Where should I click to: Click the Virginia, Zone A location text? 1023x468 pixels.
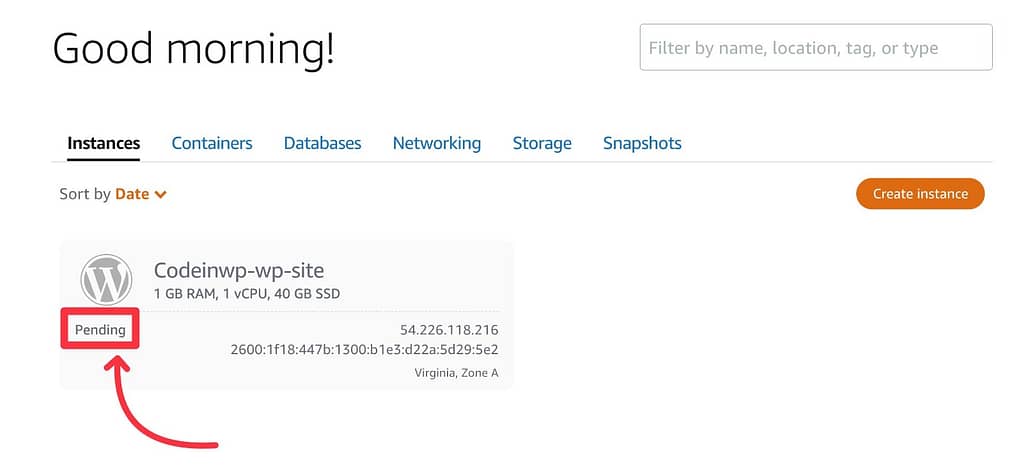pos(456,373)
